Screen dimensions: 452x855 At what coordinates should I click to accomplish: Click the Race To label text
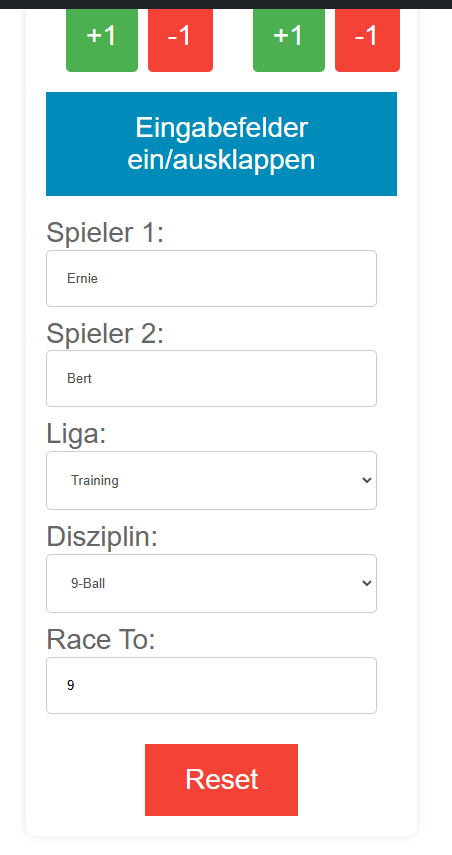[x=101, y=639]
